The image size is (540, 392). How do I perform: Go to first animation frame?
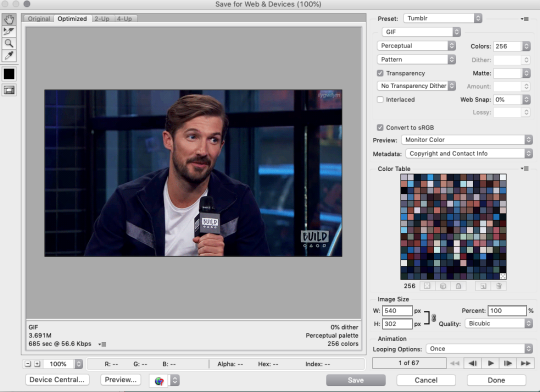pyautogui.click(x=455, y=363)
